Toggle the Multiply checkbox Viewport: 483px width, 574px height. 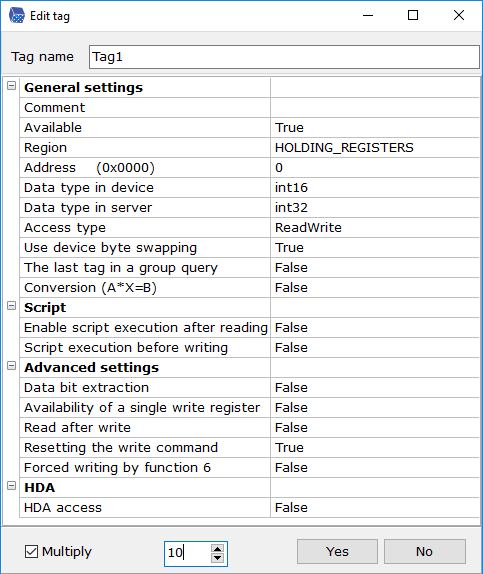(31, 552)
